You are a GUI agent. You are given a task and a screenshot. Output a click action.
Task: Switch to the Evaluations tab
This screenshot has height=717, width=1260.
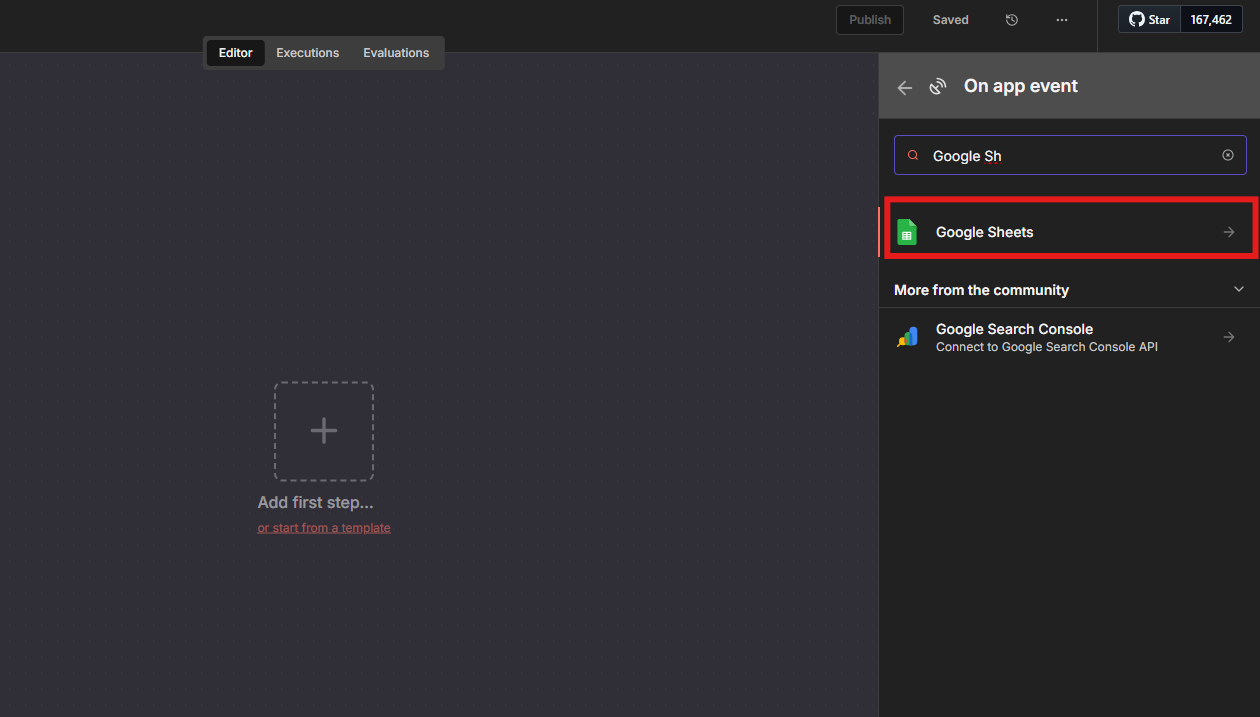pos(396,53)
